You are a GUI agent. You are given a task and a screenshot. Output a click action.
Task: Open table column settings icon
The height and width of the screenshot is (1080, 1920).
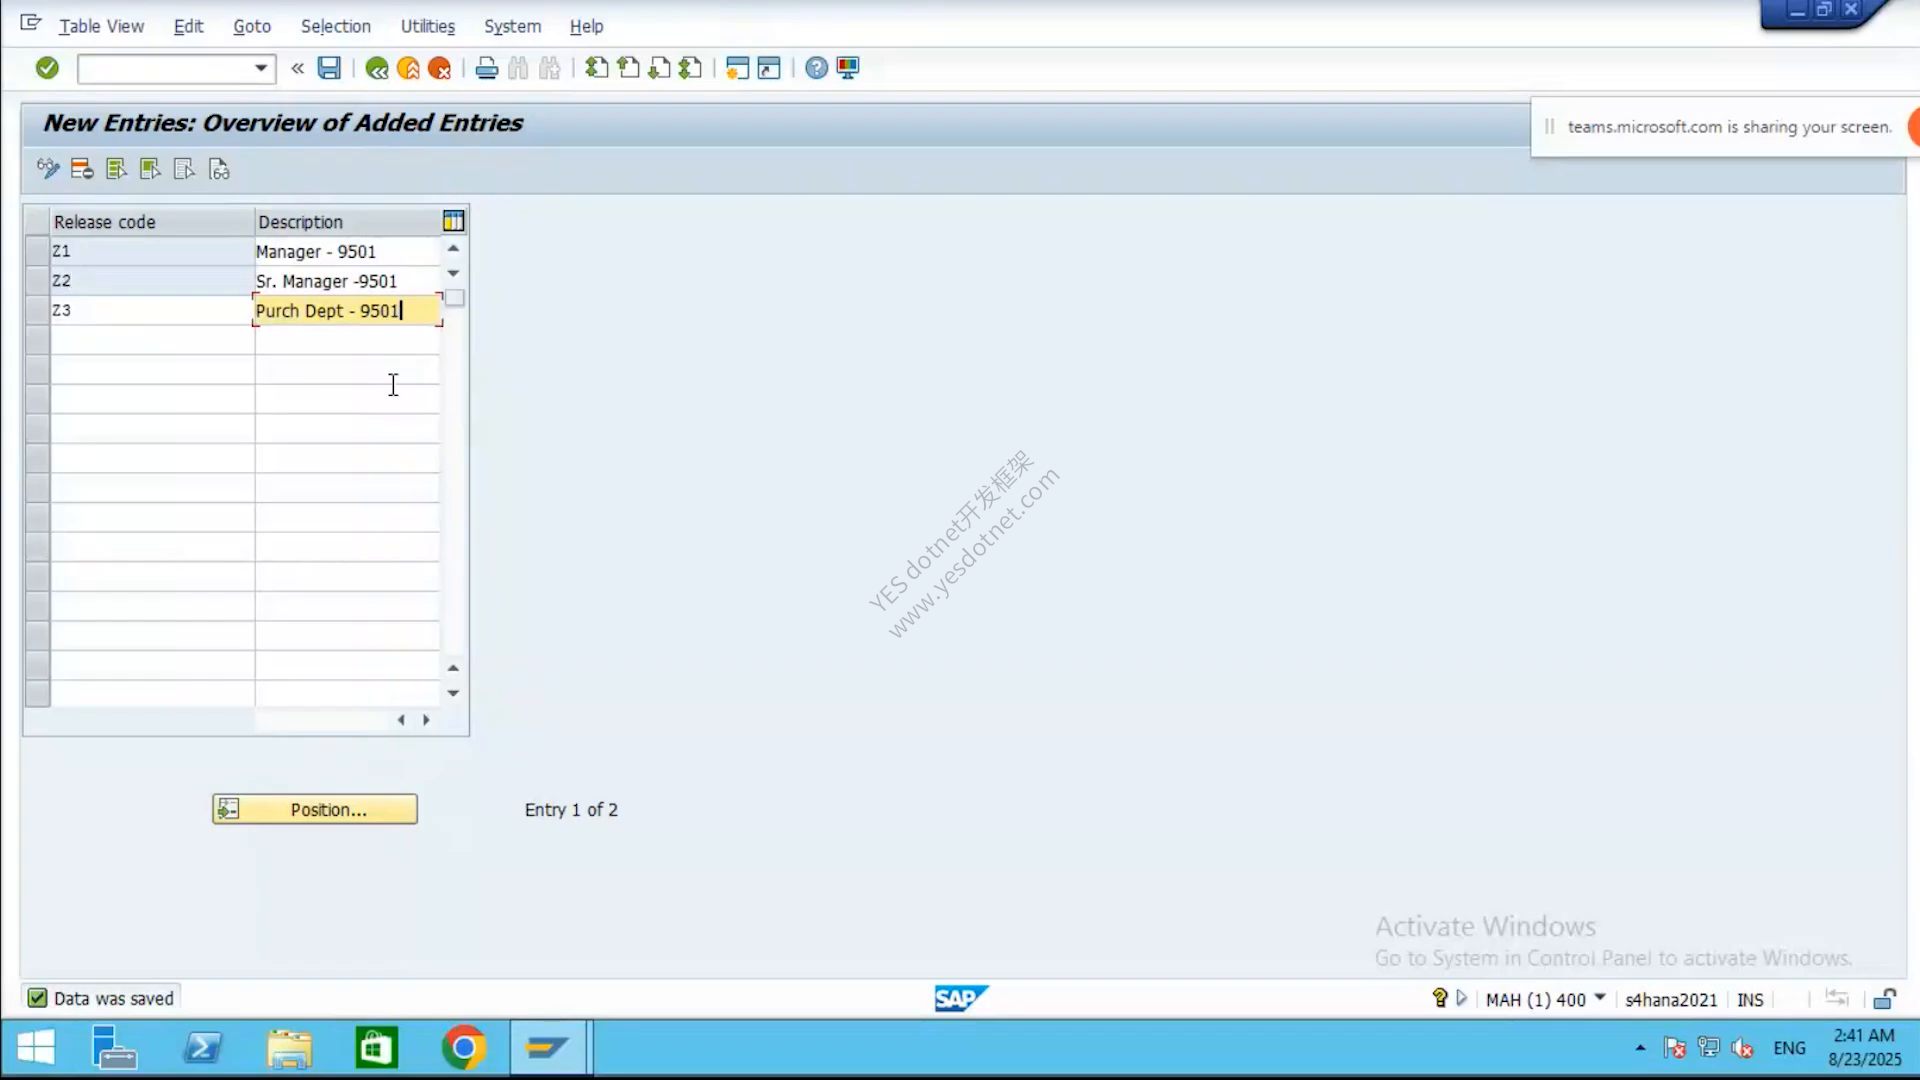(x=453, y=221)
